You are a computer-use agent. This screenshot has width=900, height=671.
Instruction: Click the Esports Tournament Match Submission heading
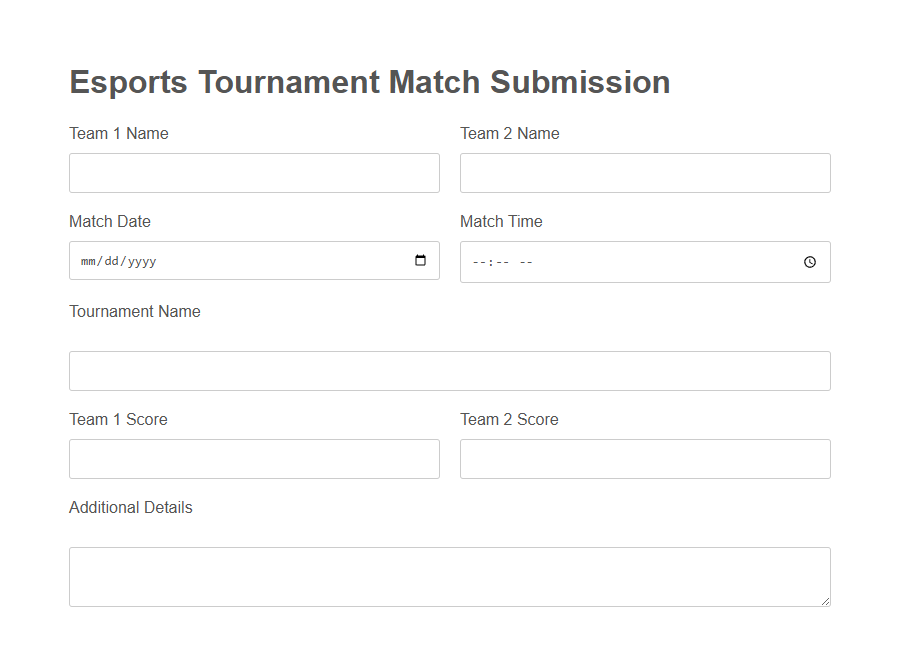click(x=369, y=82)
